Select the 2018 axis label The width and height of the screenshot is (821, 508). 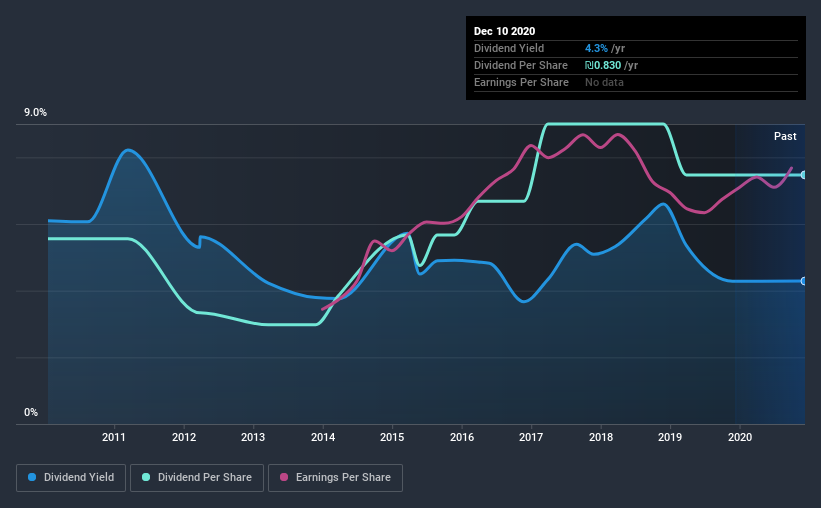click(x=601, y=437)
